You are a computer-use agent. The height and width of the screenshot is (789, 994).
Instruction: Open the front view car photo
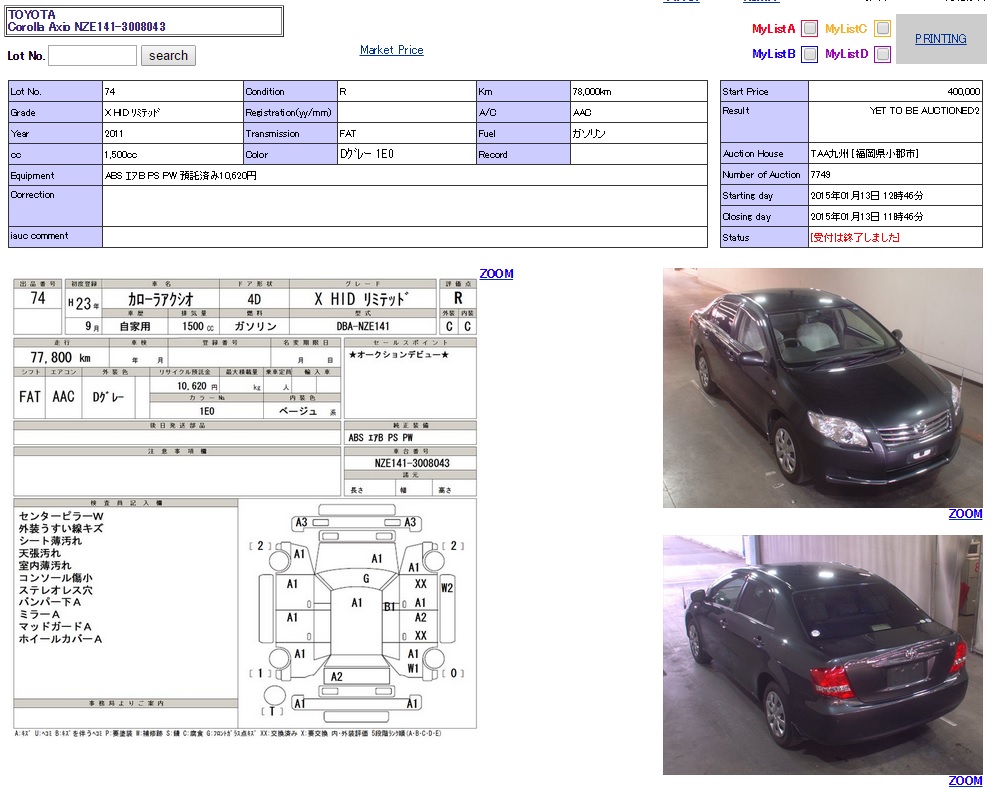(x=822, y=387)
